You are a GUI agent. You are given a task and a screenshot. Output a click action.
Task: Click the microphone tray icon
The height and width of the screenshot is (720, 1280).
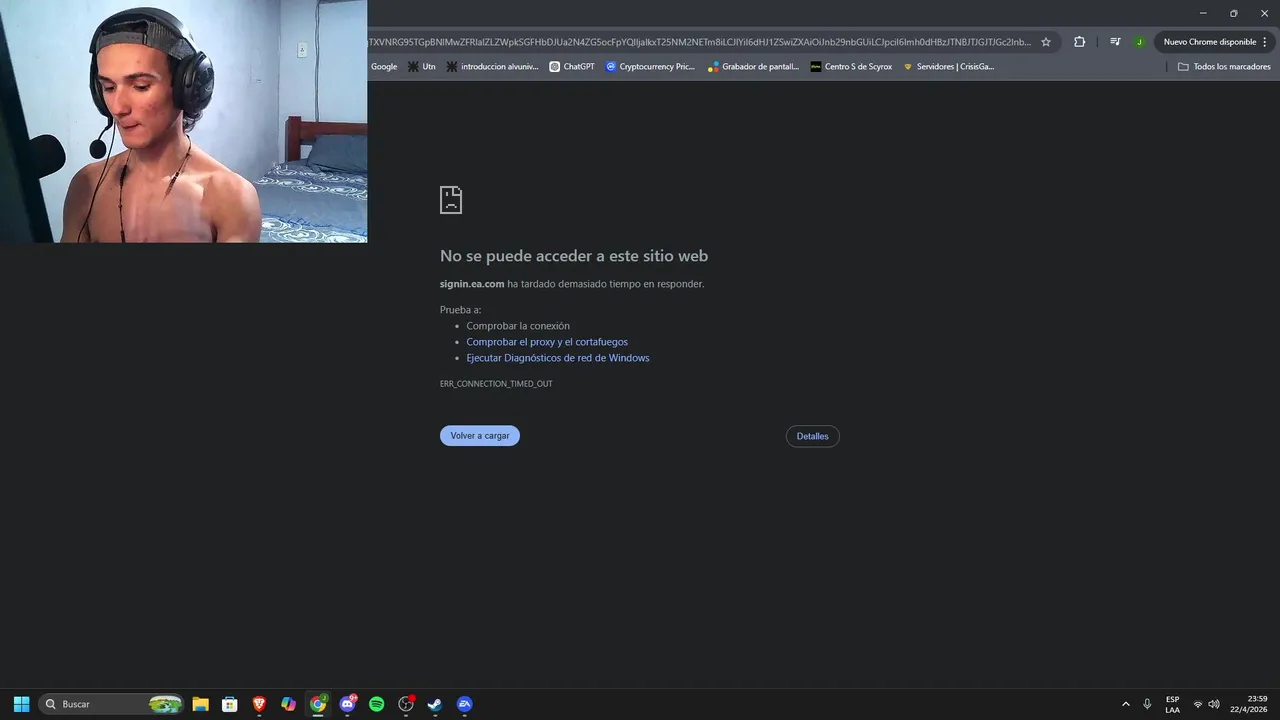pyautogui.click(x=1147, y=704)
